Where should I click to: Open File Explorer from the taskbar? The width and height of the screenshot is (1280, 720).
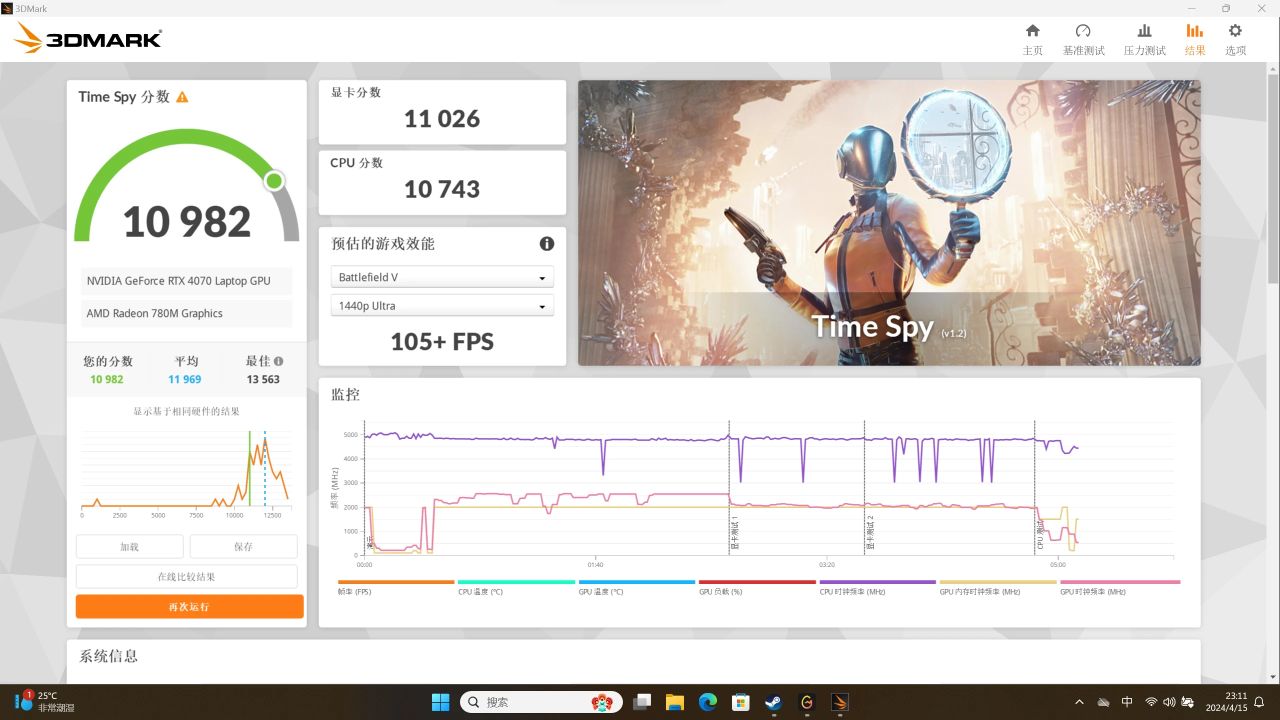(674, 702)
